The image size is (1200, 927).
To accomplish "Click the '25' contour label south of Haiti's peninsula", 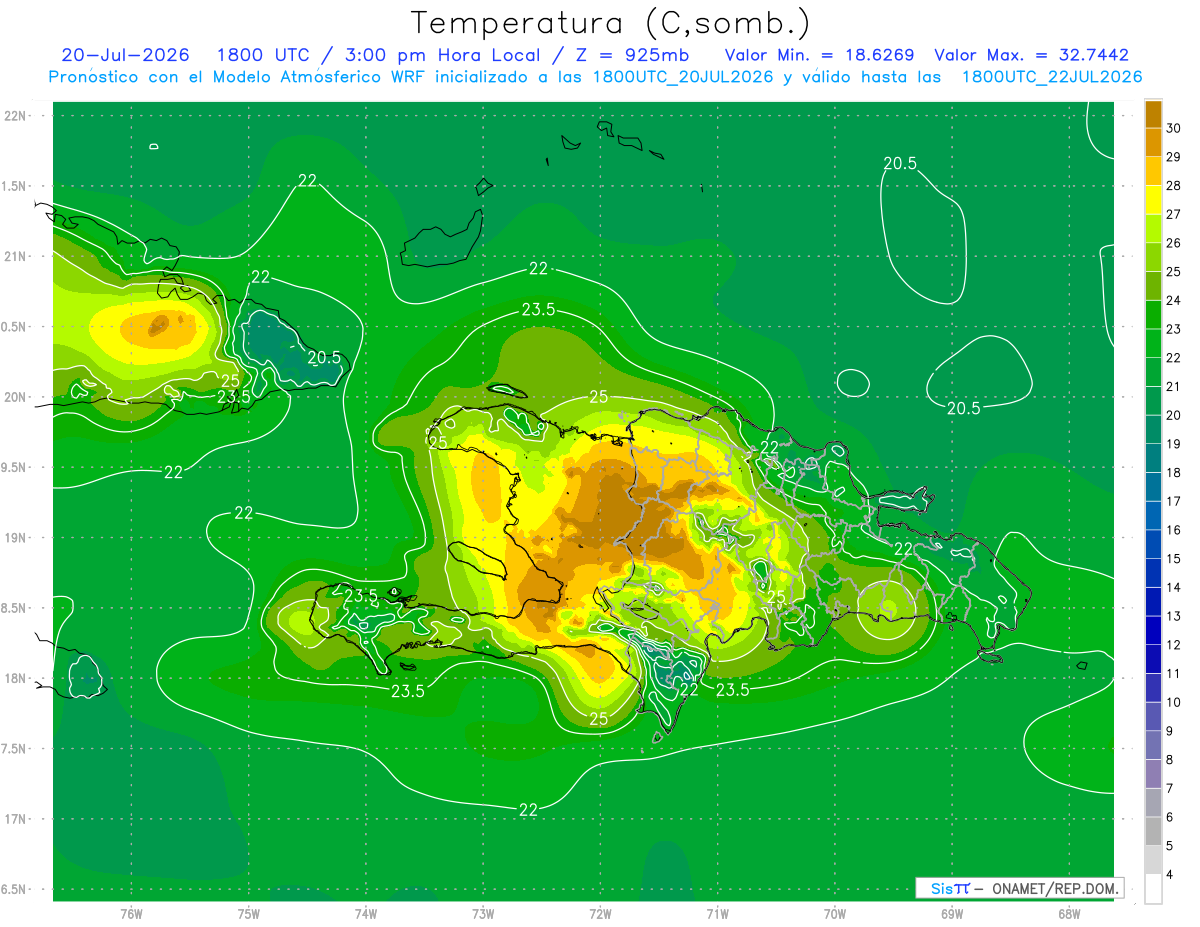I will click(598, 718).
